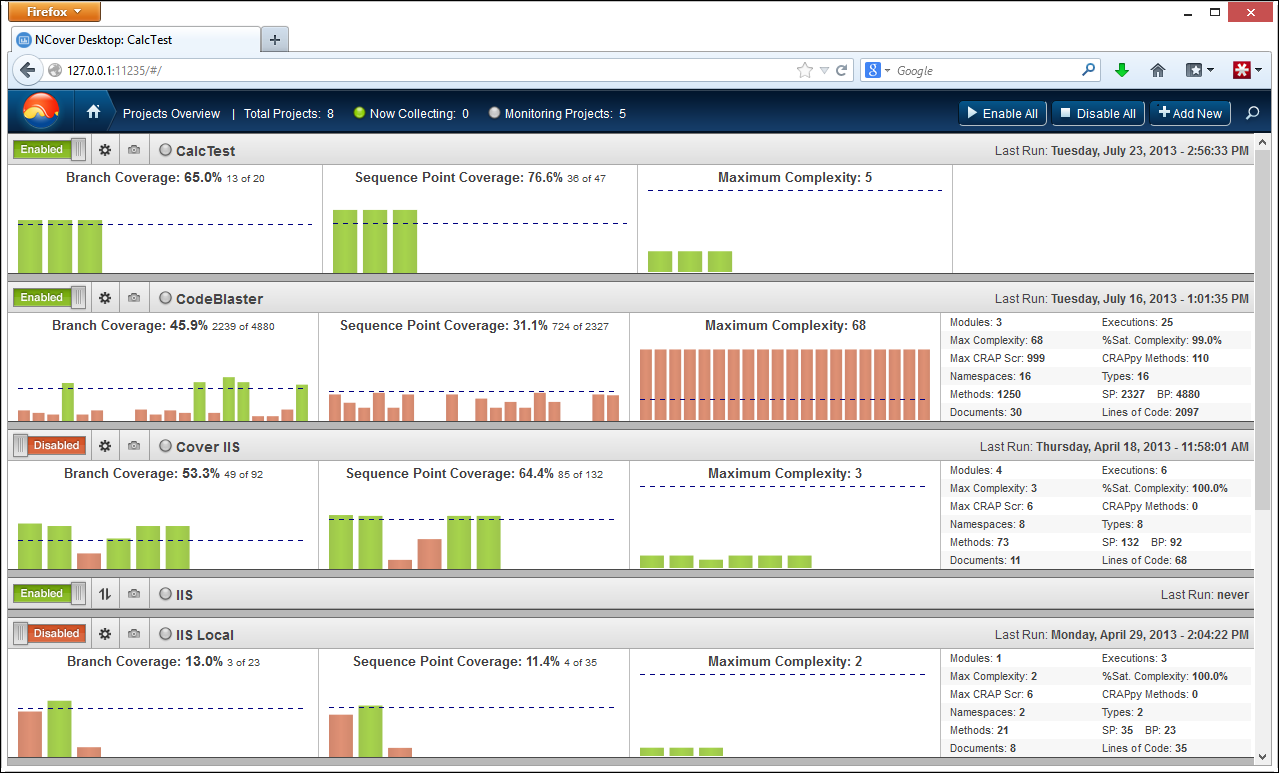The height and width of the screenshot is (773, 1279).
Task: Click Enable All button
Action: pyautogui.click(x=1003, y=113)
